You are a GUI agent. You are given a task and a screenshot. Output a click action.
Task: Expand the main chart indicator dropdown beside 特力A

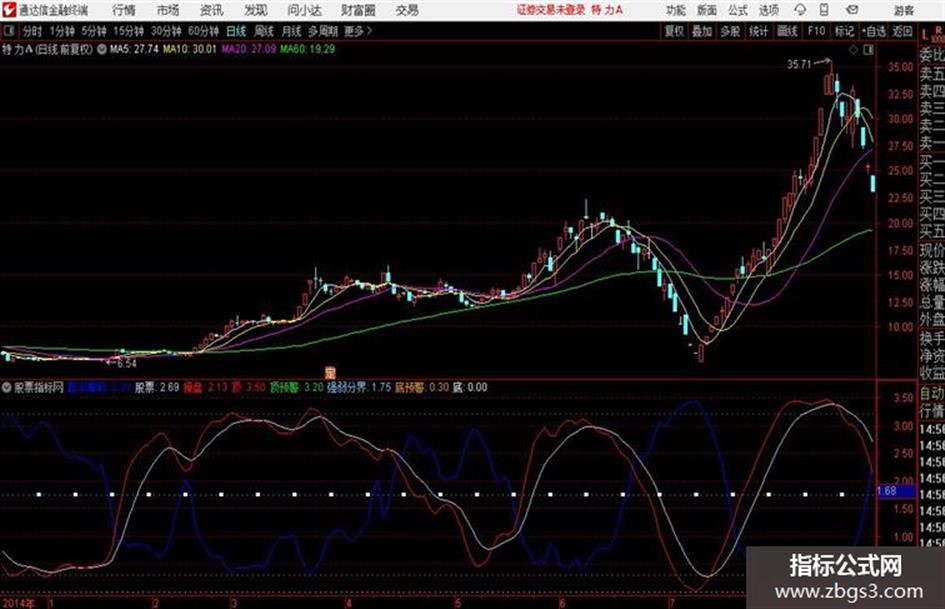[x=101, y=49]
